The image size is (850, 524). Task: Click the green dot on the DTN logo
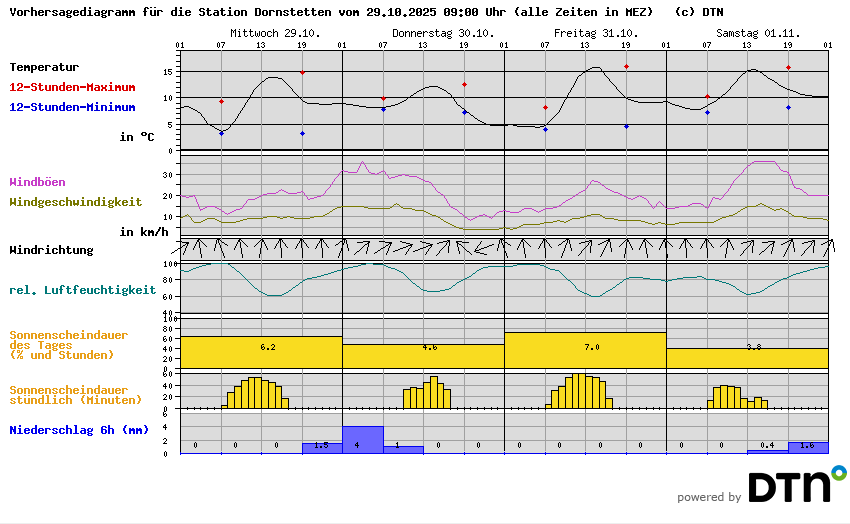838,471
